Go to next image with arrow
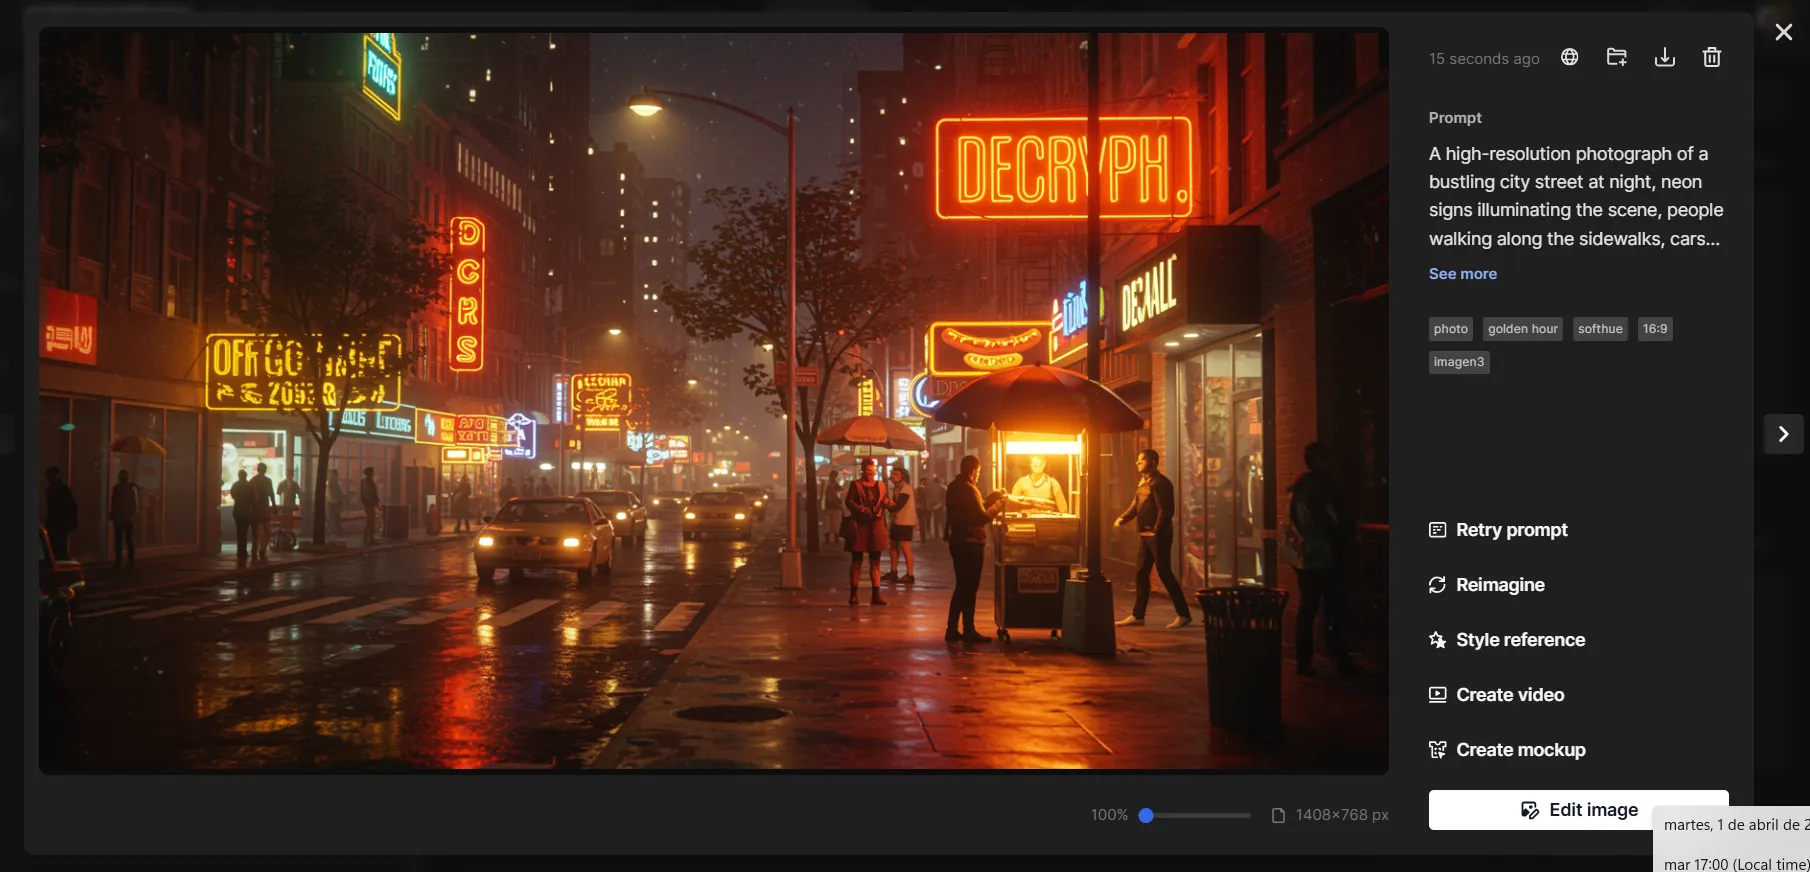This screenshot has height=872, width=1810. (x=1783, y=434)
